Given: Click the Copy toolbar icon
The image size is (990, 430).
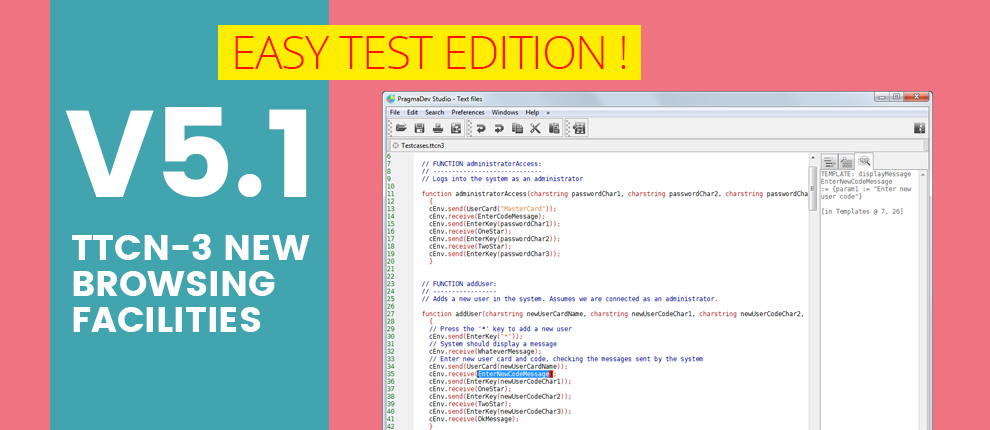Looking at the screenshot, I should (517, 128).
